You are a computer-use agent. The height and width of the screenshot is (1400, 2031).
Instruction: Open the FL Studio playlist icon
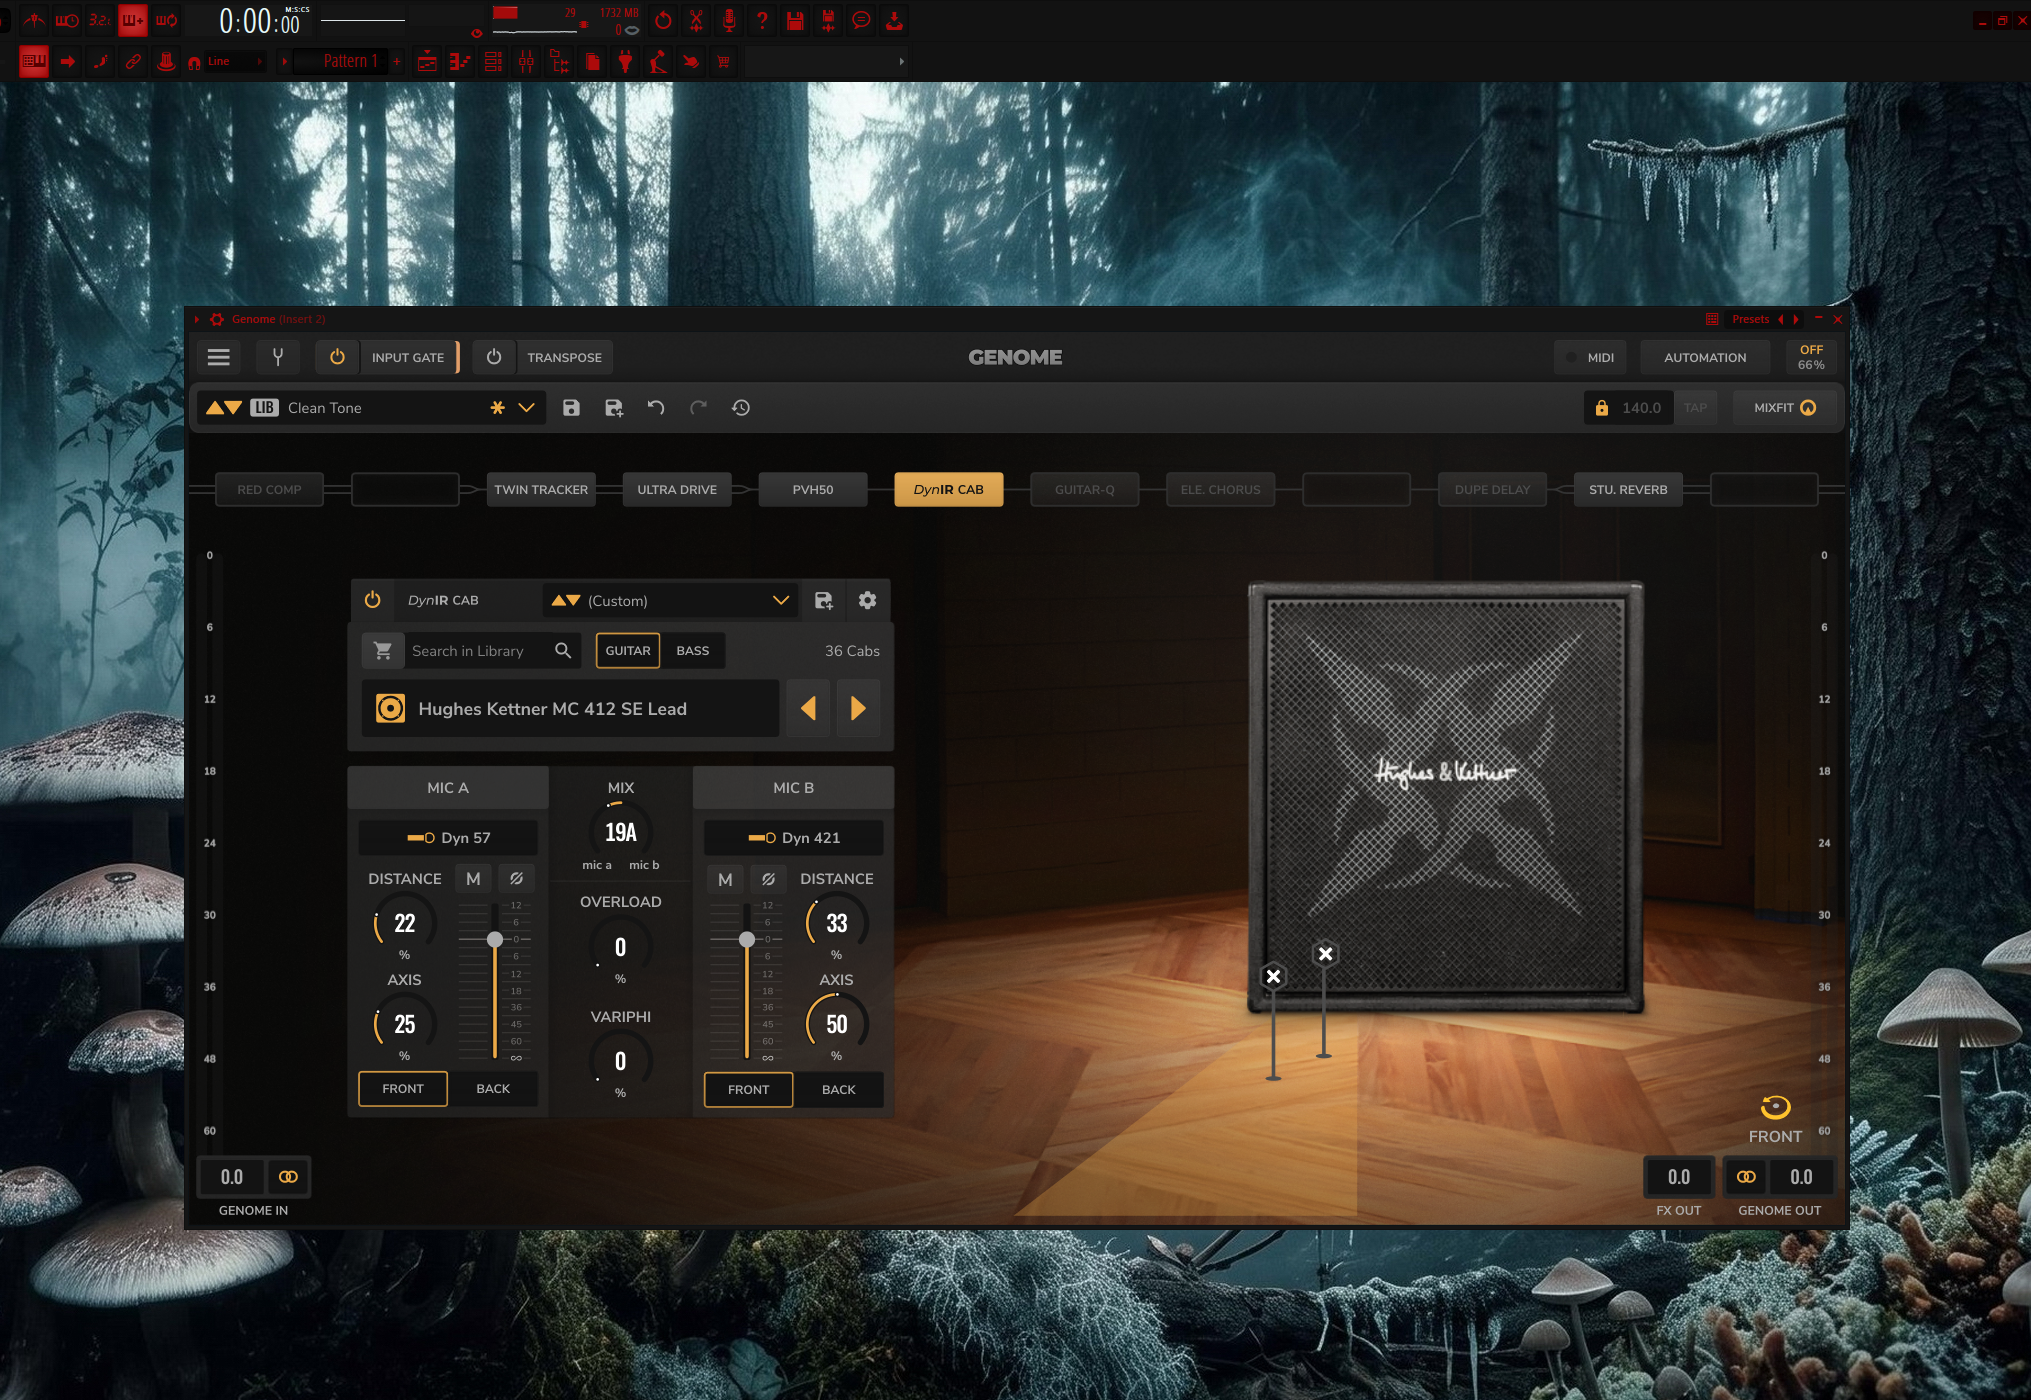click(x=427, y=62)
